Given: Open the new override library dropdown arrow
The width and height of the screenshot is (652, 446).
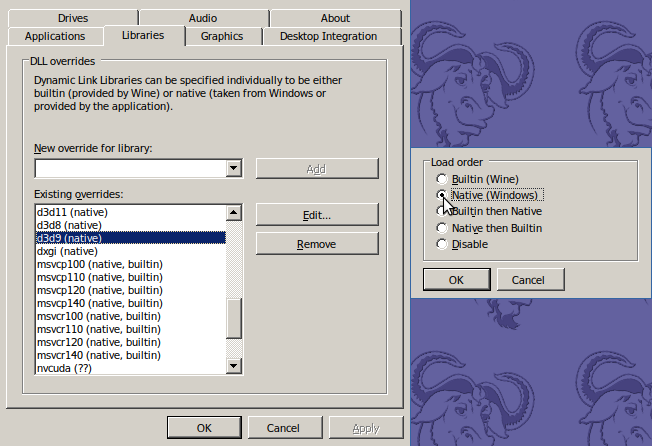Looking at the screenshot, I should coord(234,169).
